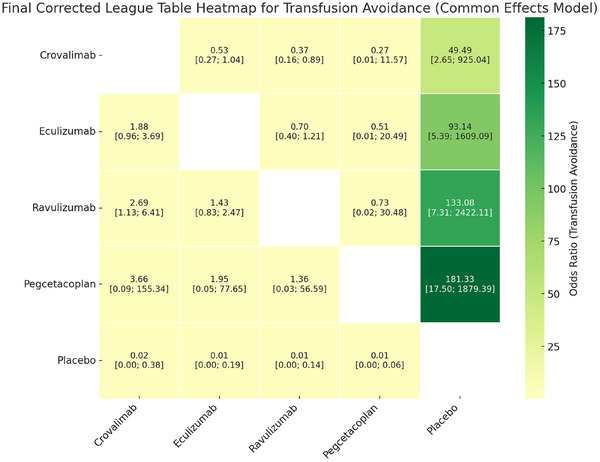
Task: Click the Pegcetacoplan column label at bottom
Action: pos(350,431)
